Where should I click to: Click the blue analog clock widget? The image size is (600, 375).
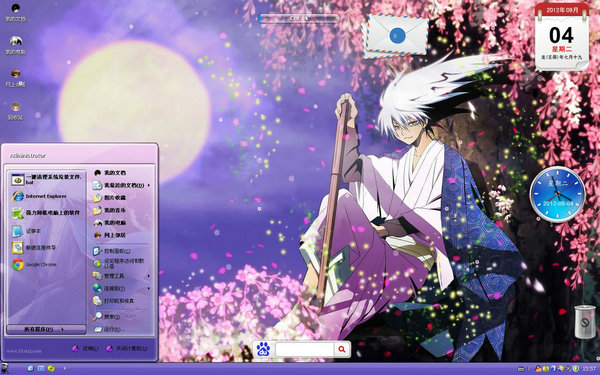click(x=557, y=194)
